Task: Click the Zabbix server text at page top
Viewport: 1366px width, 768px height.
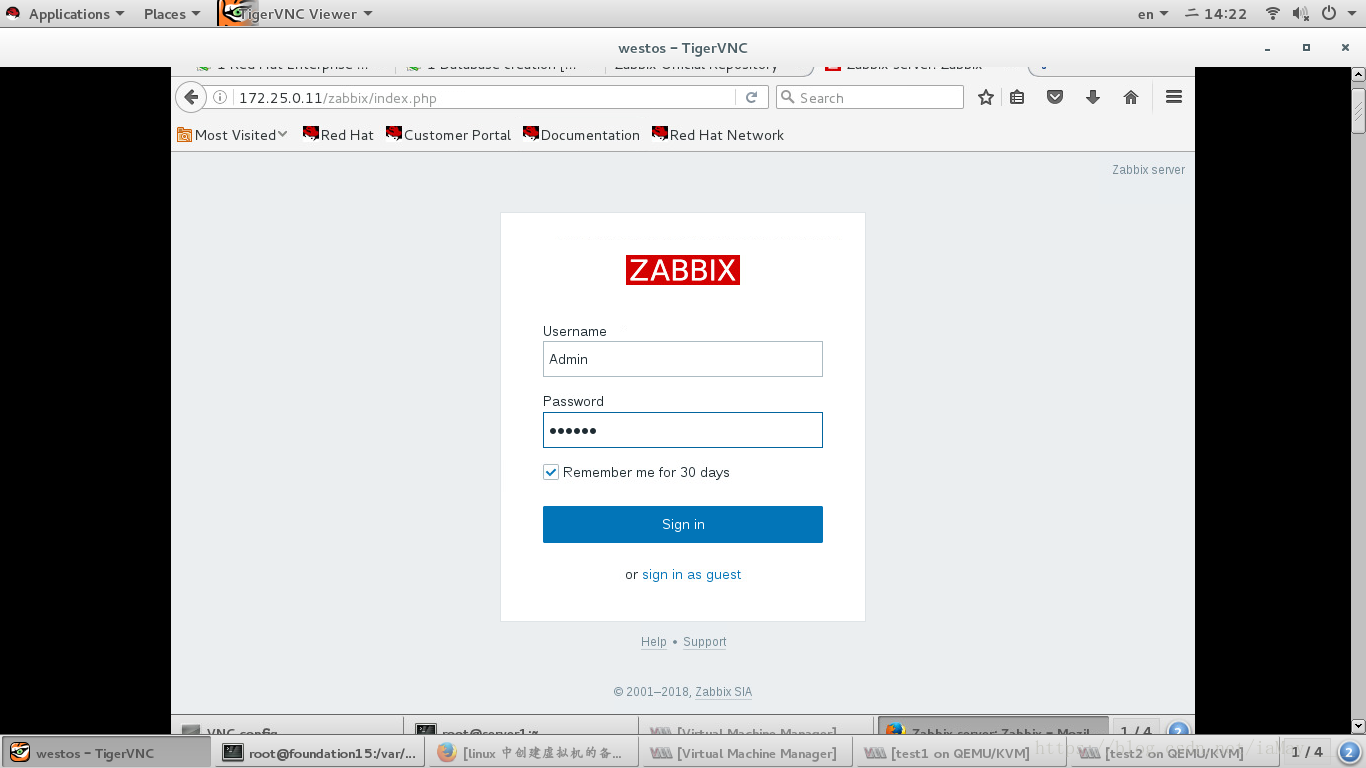Action: point(1148,170)
